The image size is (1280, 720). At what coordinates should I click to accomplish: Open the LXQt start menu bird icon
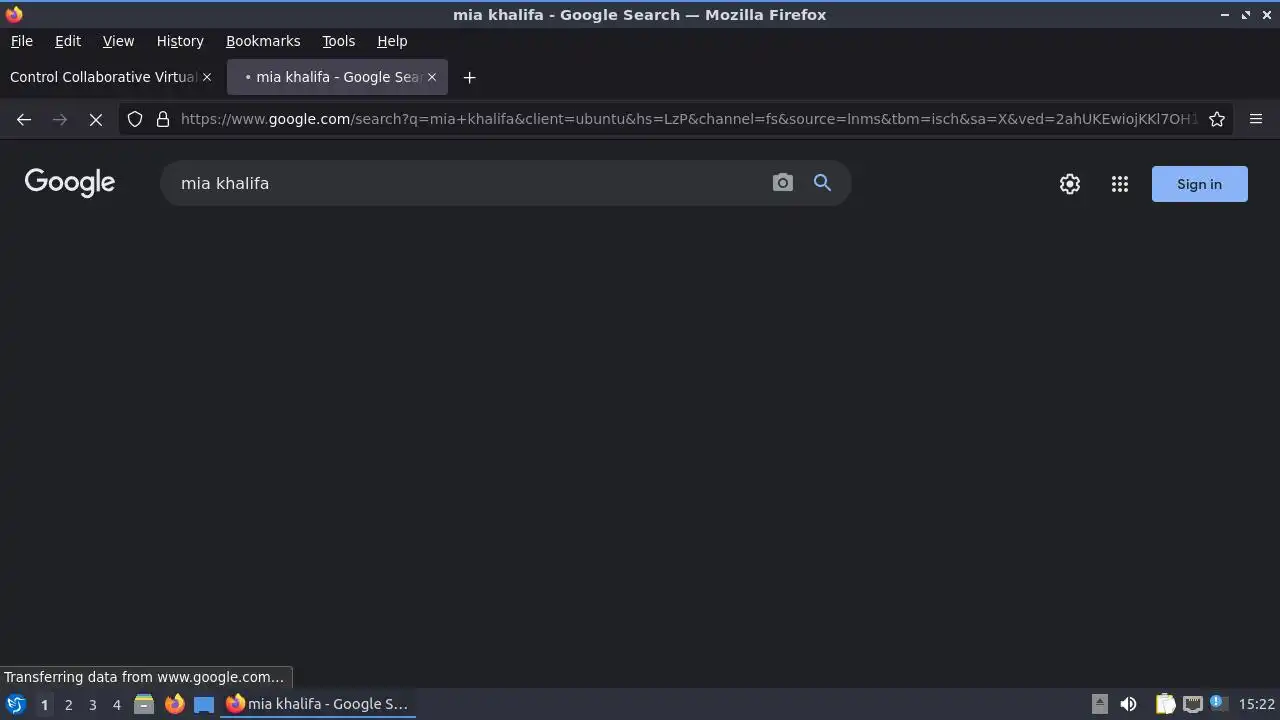[x=16, y=704]
